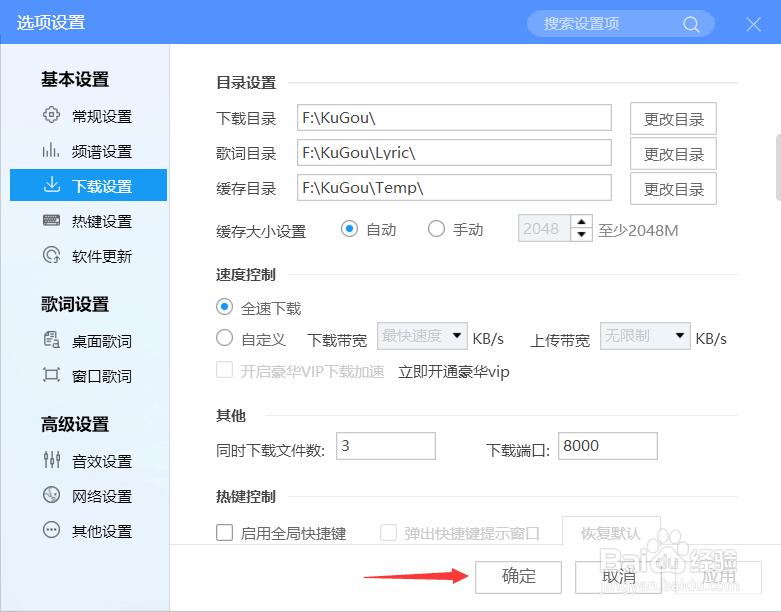The width and height of the screenshot is (781, 612).
Task: Click the ellipsis icon beside 其他设置
Action: [x=51, y=529]
